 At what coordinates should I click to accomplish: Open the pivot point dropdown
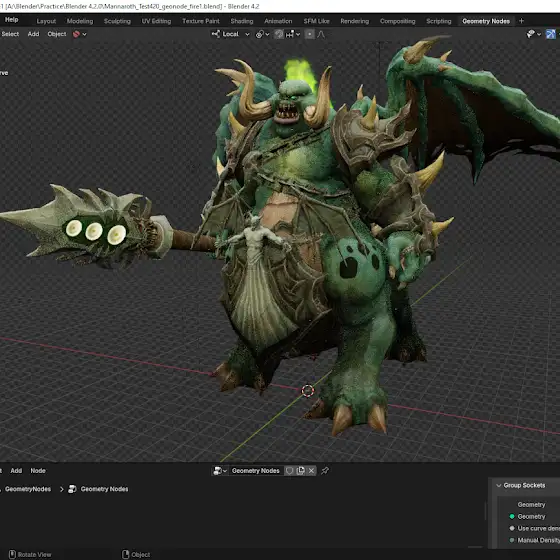click(x=262, y=34)
